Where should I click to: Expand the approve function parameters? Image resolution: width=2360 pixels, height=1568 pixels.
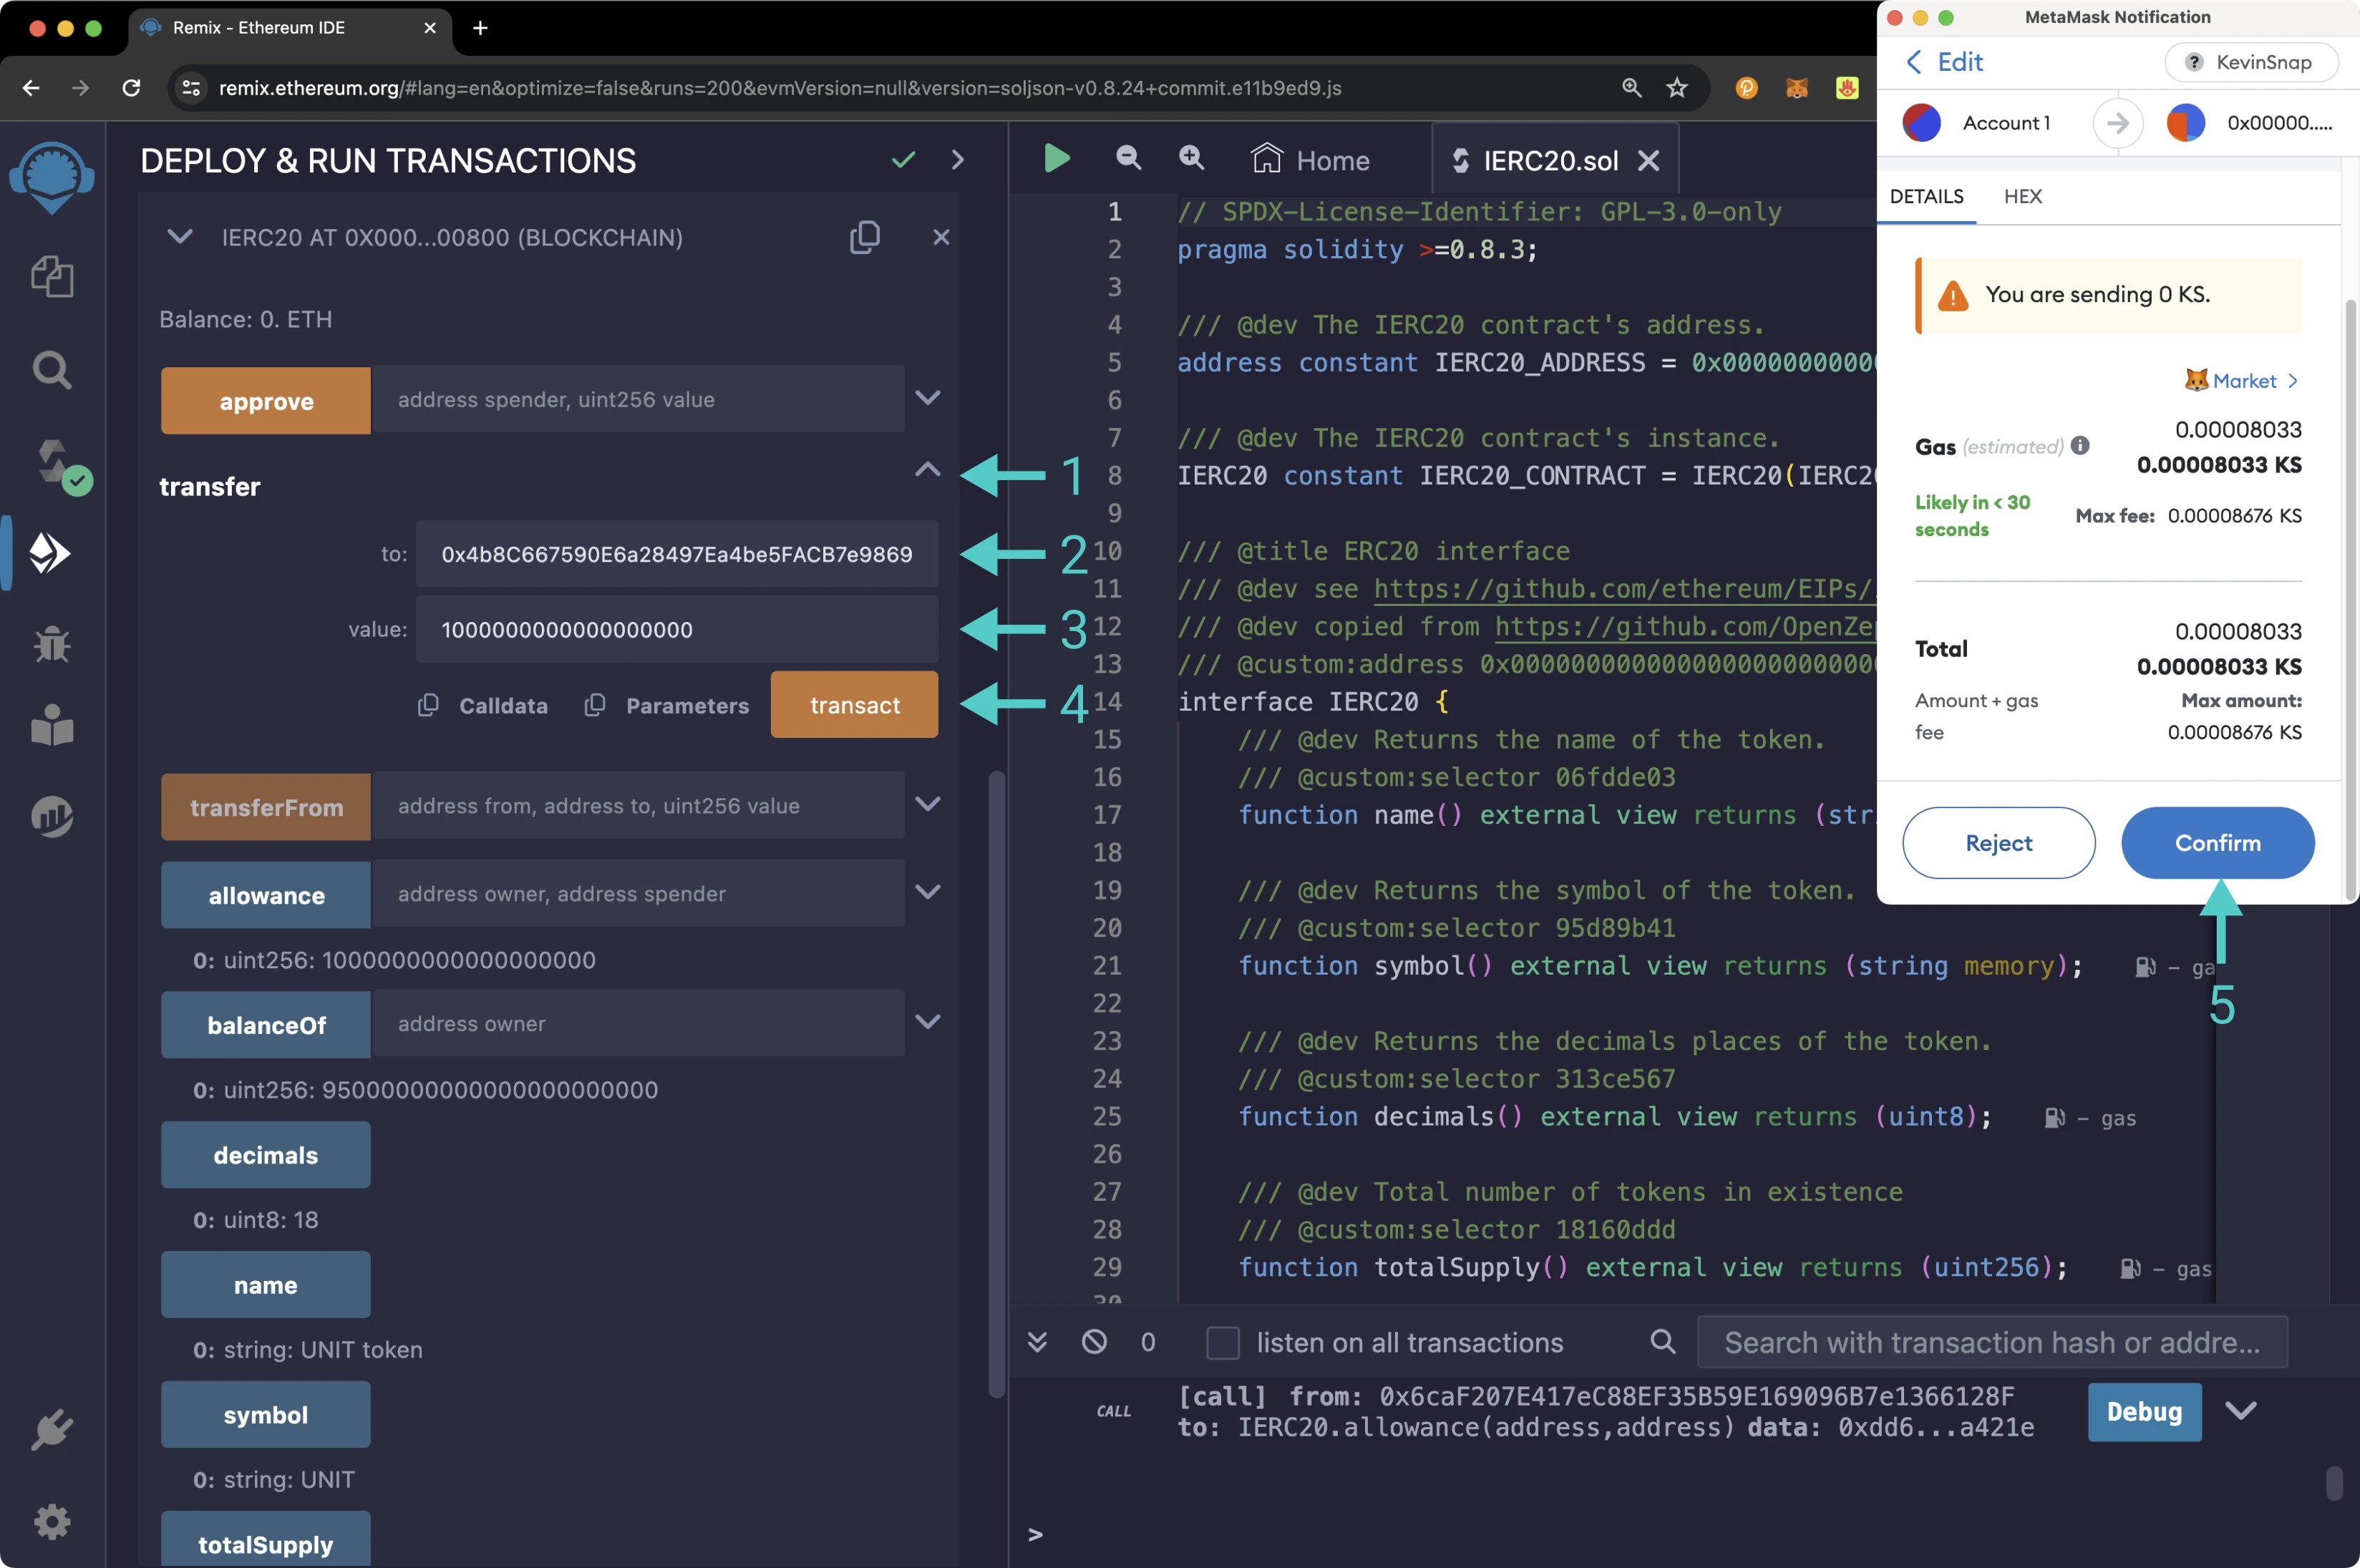(x=928, y=398)
